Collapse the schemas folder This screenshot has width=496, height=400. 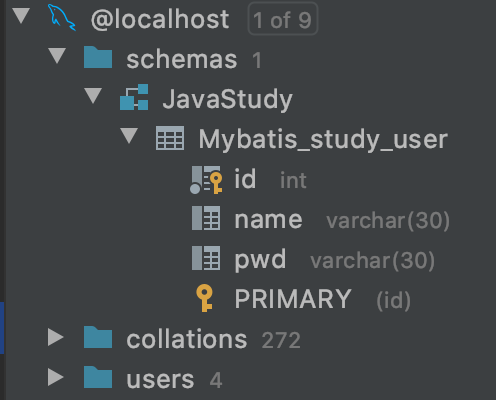(x=57, y=56)
